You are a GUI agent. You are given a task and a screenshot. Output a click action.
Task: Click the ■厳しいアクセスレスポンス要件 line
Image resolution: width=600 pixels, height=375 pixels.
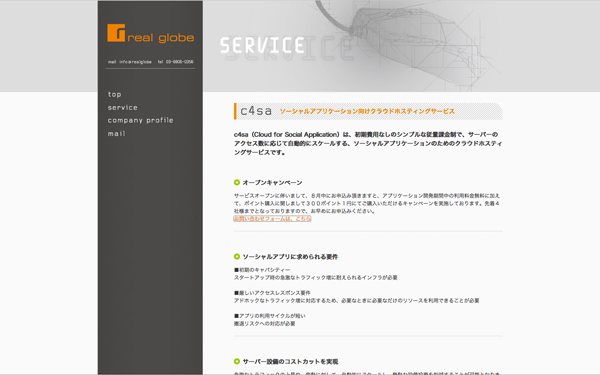tap(272, 293)
